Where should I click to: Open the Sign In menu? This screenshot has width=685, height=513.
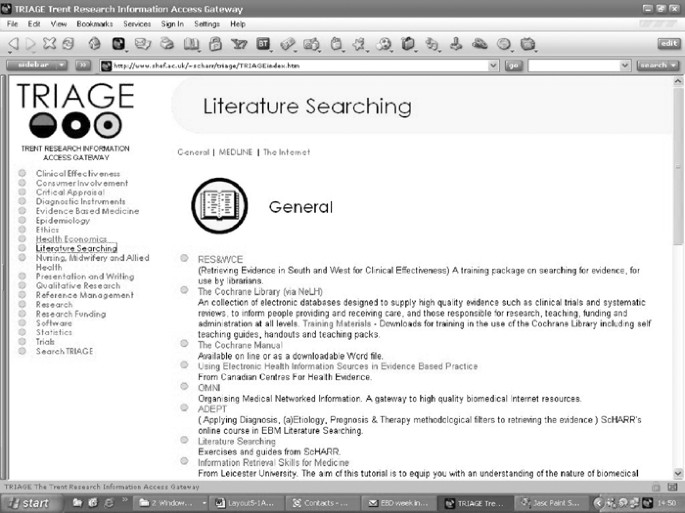(x=172, y=24)
